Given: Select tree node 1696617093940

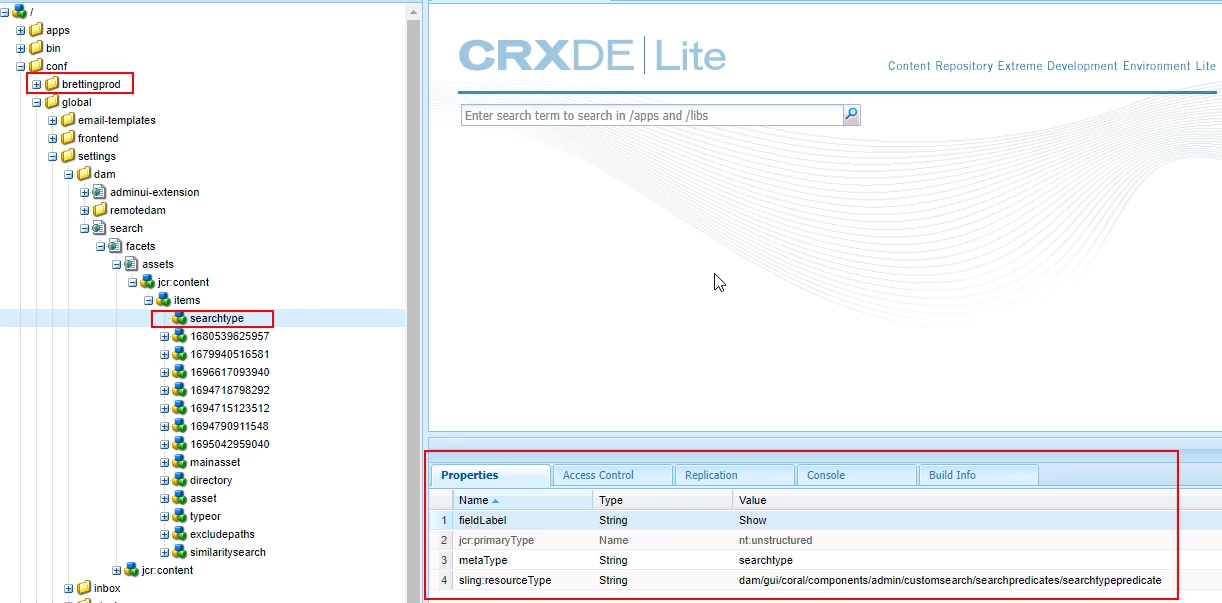Looking at the screenshot, I should click(229, 372).
